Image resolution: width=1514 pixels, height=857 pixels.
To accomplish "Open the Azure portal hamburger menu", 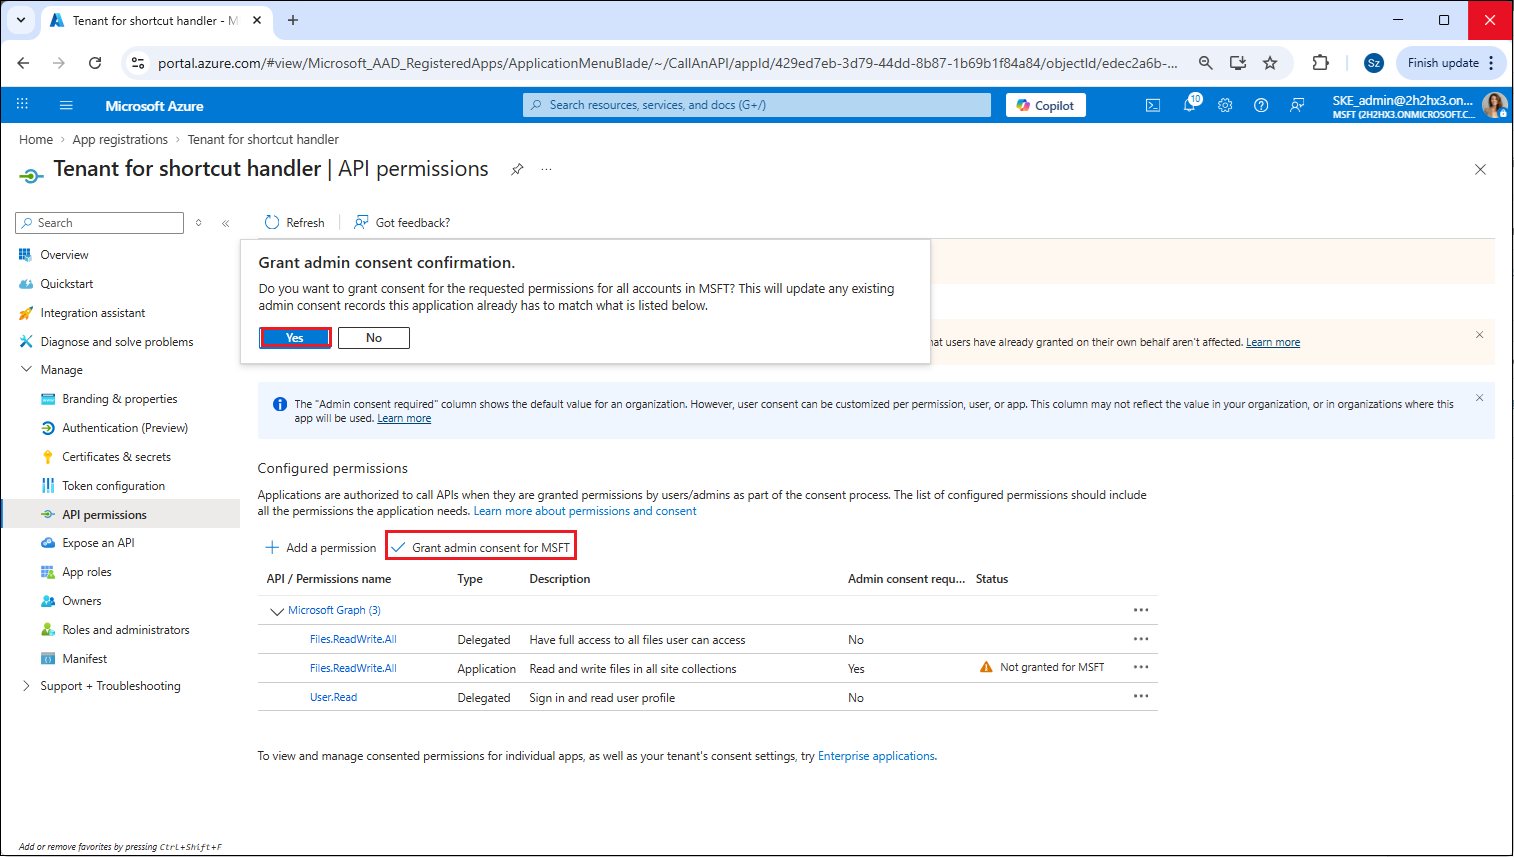I will [x=66, y=105].
